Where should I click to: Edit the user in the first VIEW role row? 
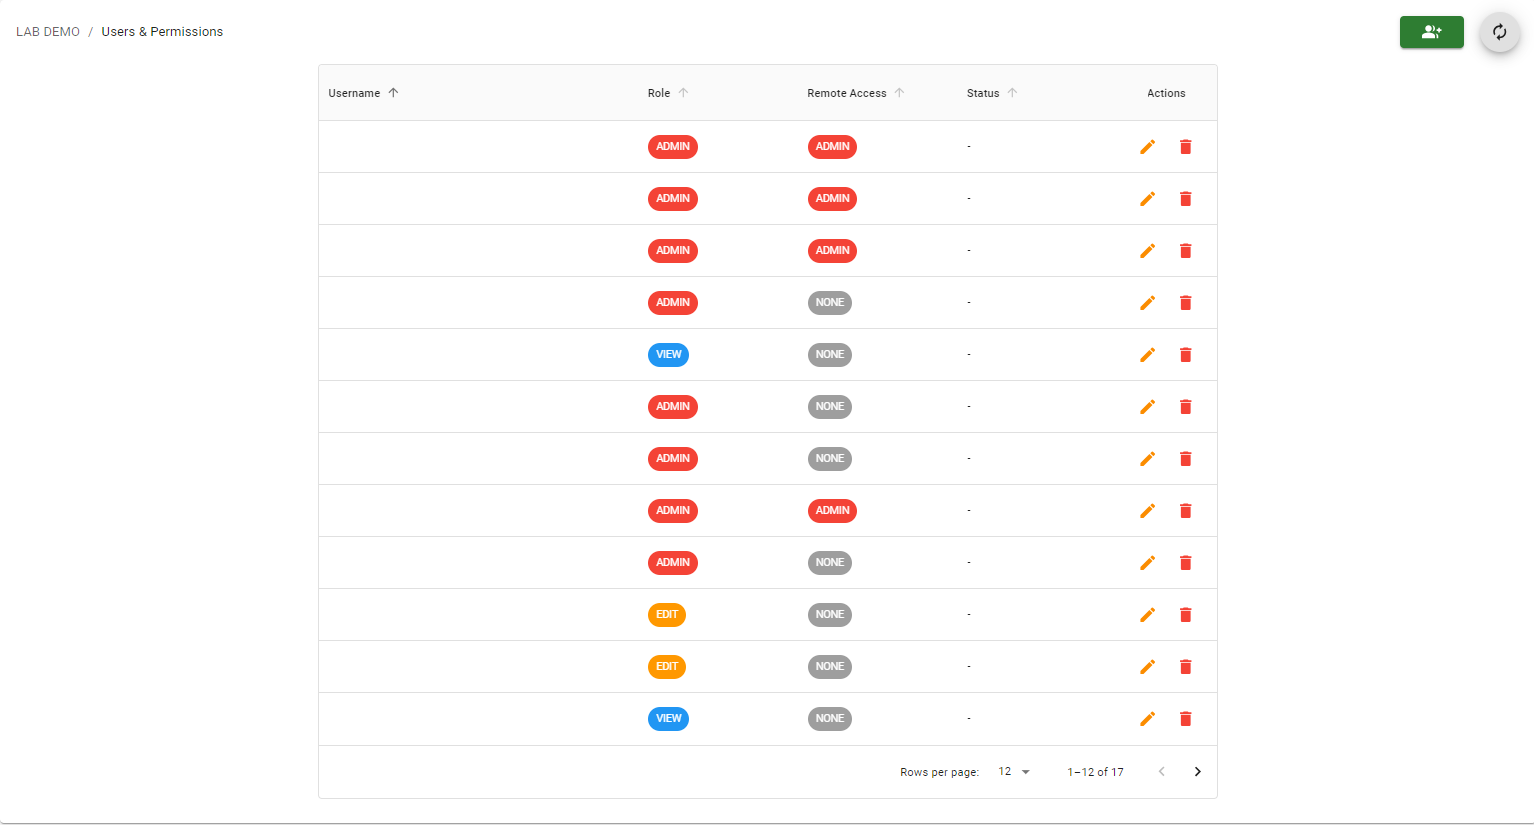point(1147,355)
